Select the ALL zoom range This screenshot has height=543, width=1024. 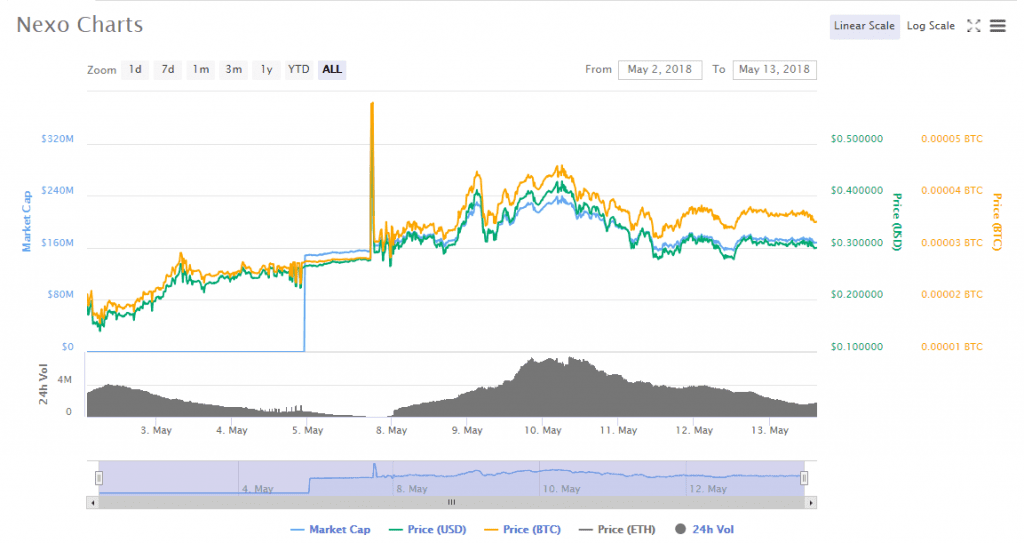(332, 69)
